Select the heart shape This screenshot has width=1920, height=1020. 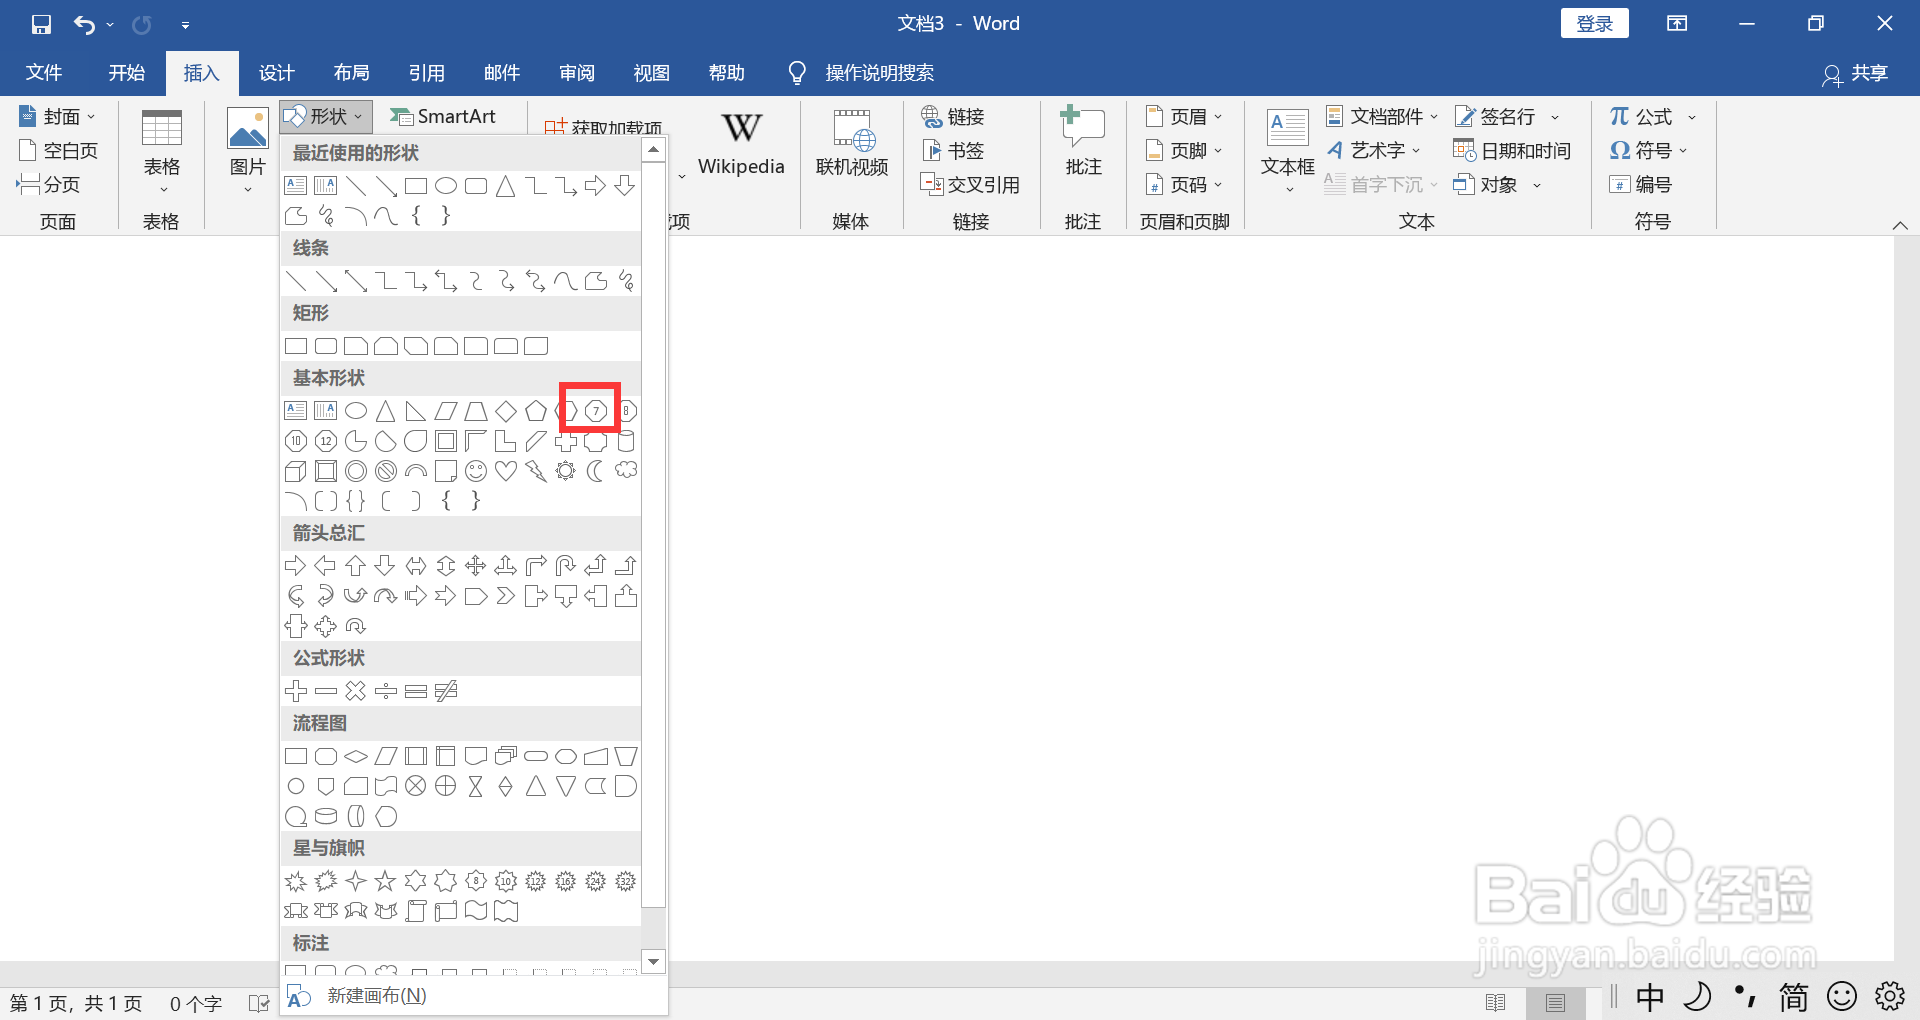click(506, 471)
